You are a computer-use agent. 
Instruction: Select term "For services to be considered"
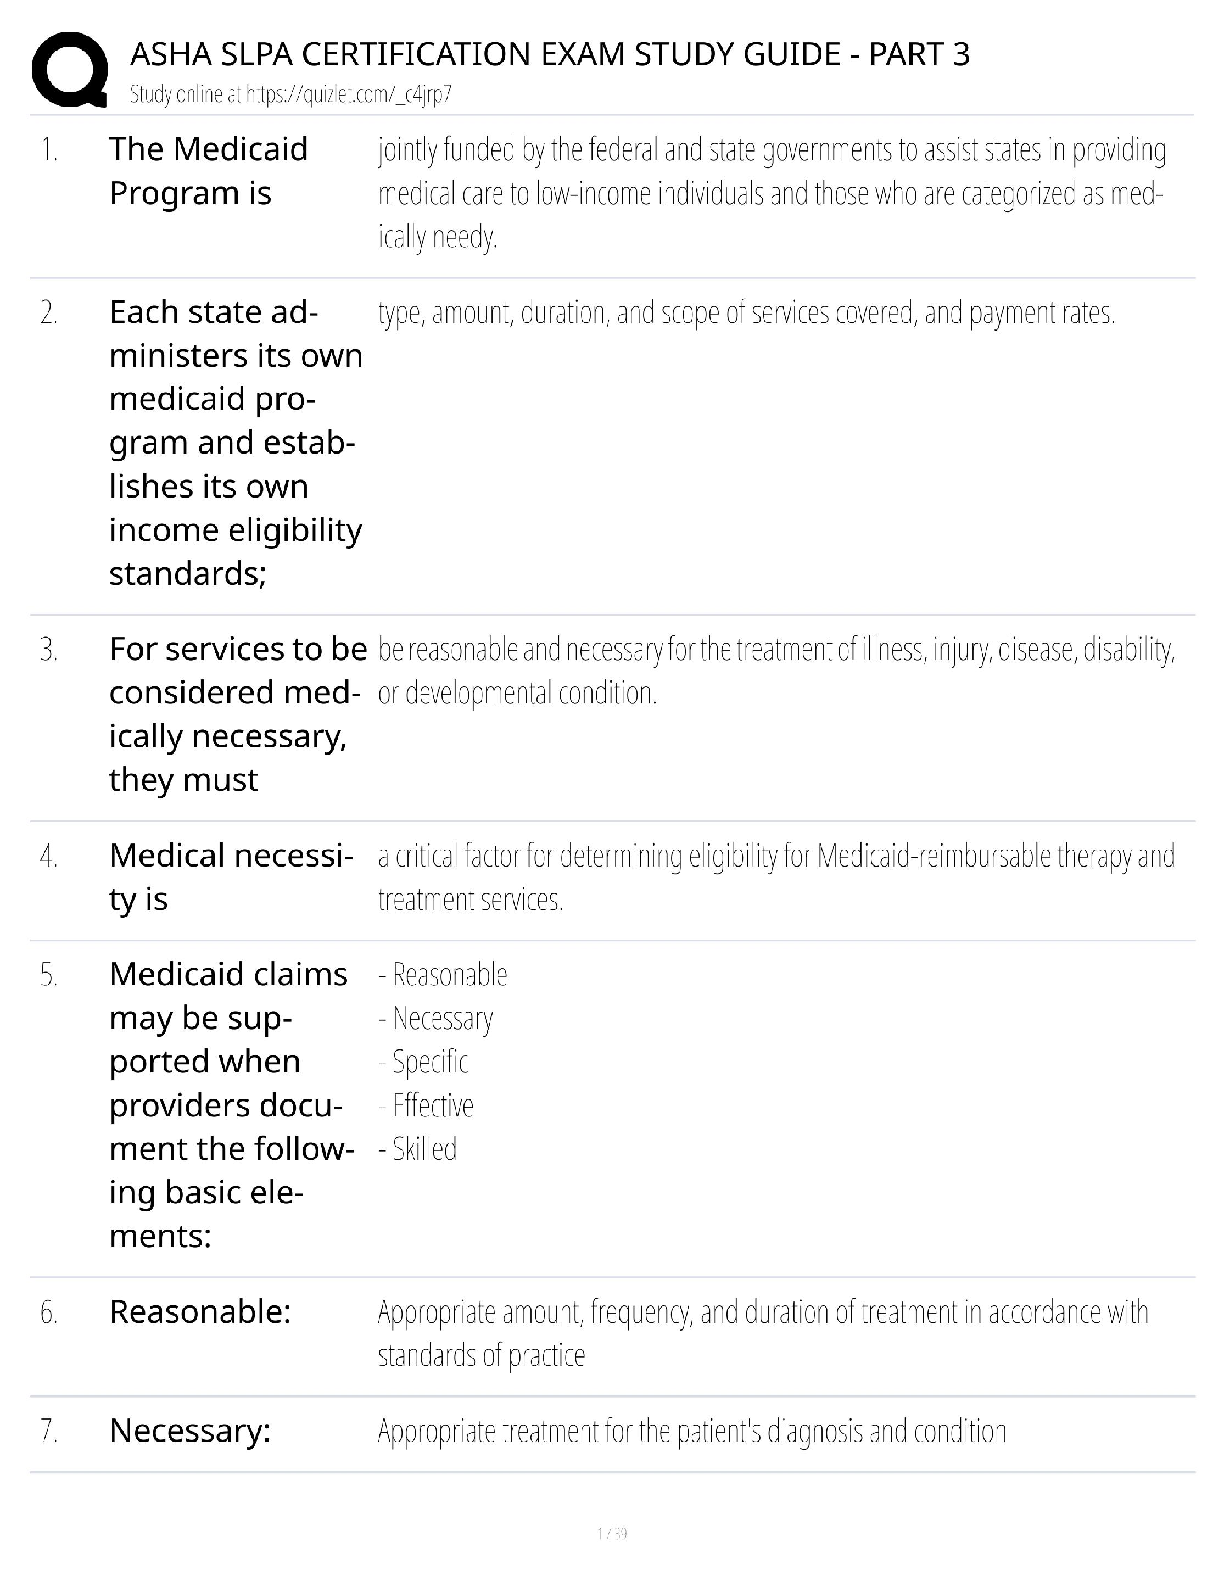[237, 714]
